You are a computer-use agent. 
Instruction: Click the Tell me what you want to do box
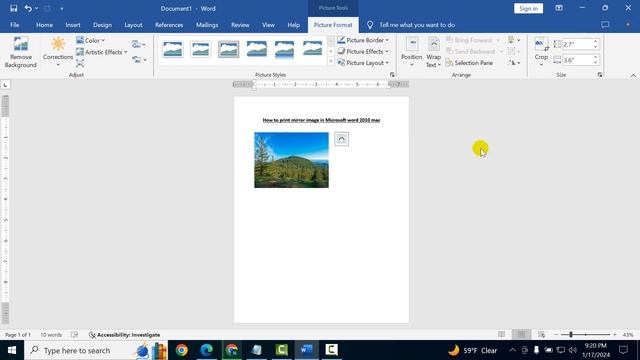(x=411, y=25)
